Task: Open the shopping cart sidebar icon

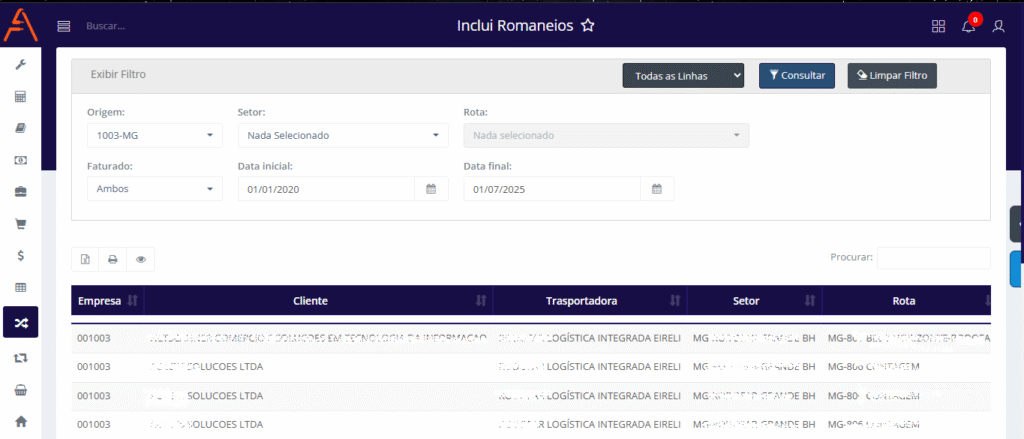Action: [x=20, y=223]
